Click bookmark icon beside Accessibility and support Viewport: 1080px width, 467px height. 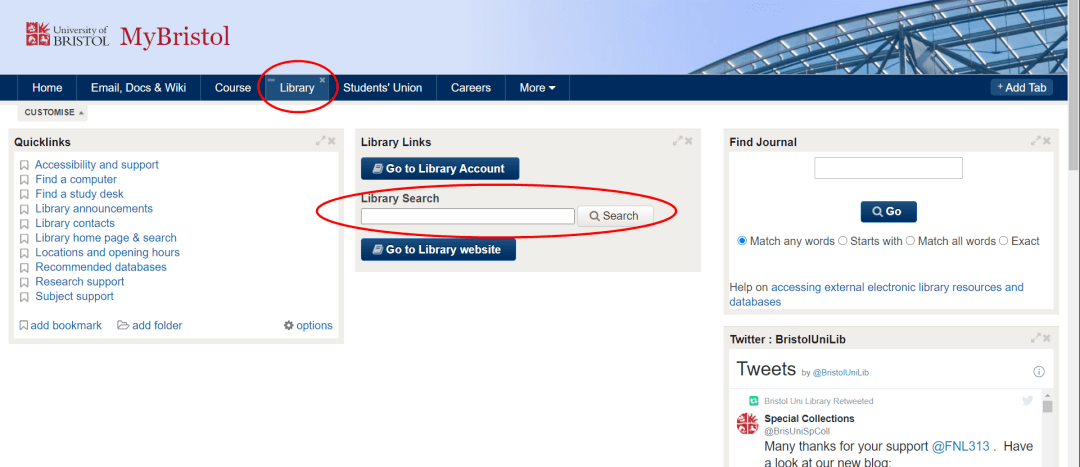coord(24,165)
